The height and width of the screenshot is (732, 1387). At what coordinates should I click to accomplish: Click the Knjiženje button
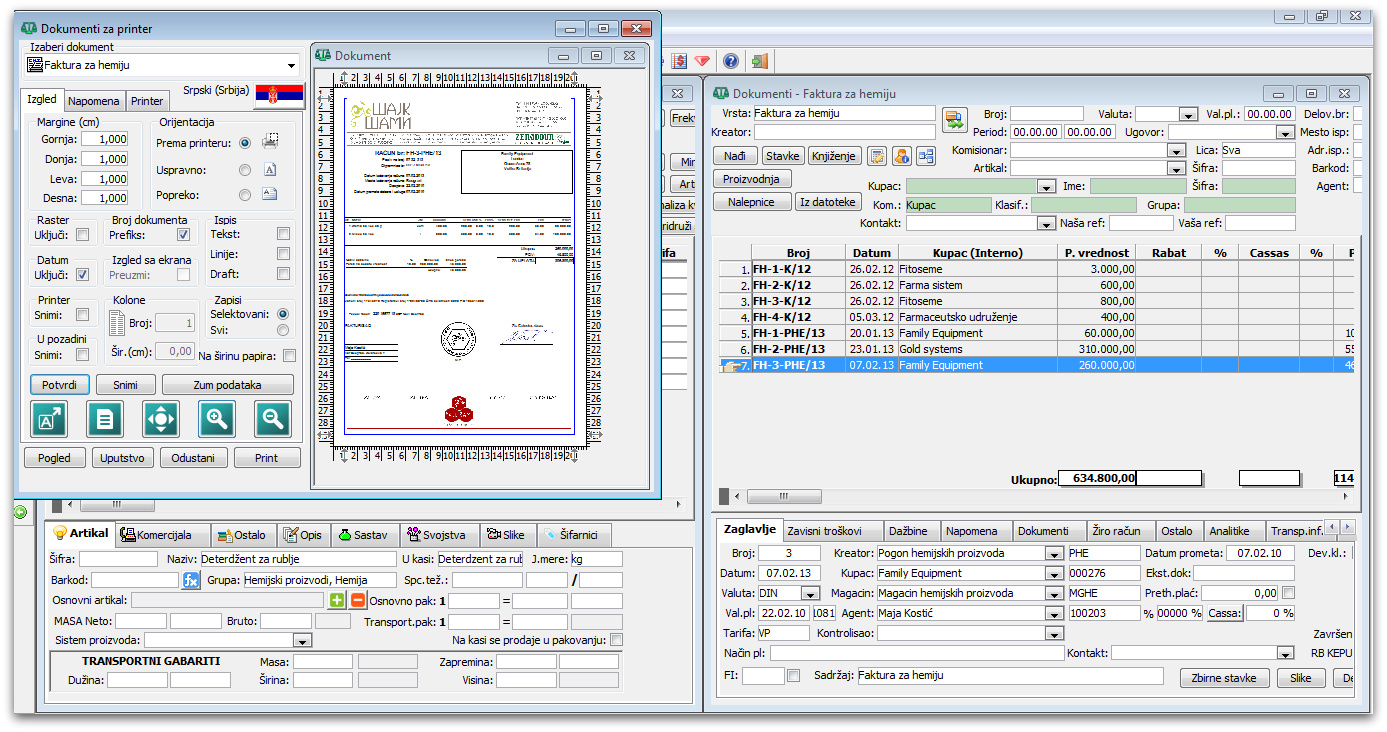[833, 156]
